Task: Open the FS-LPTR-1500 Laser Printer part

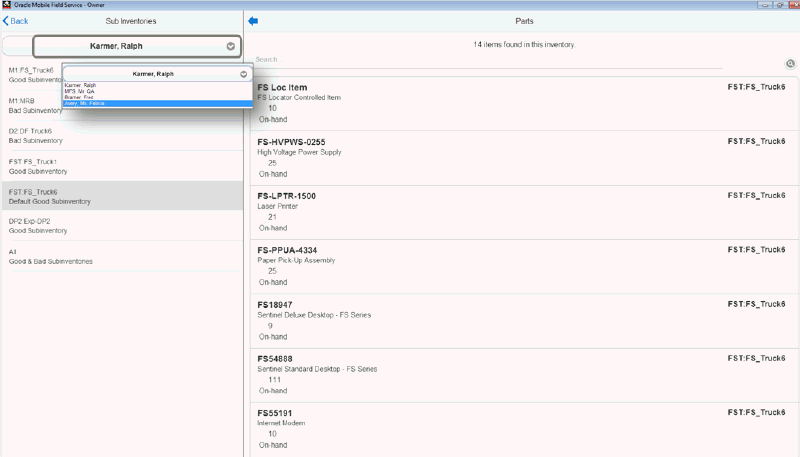Action: click(524, 212)
